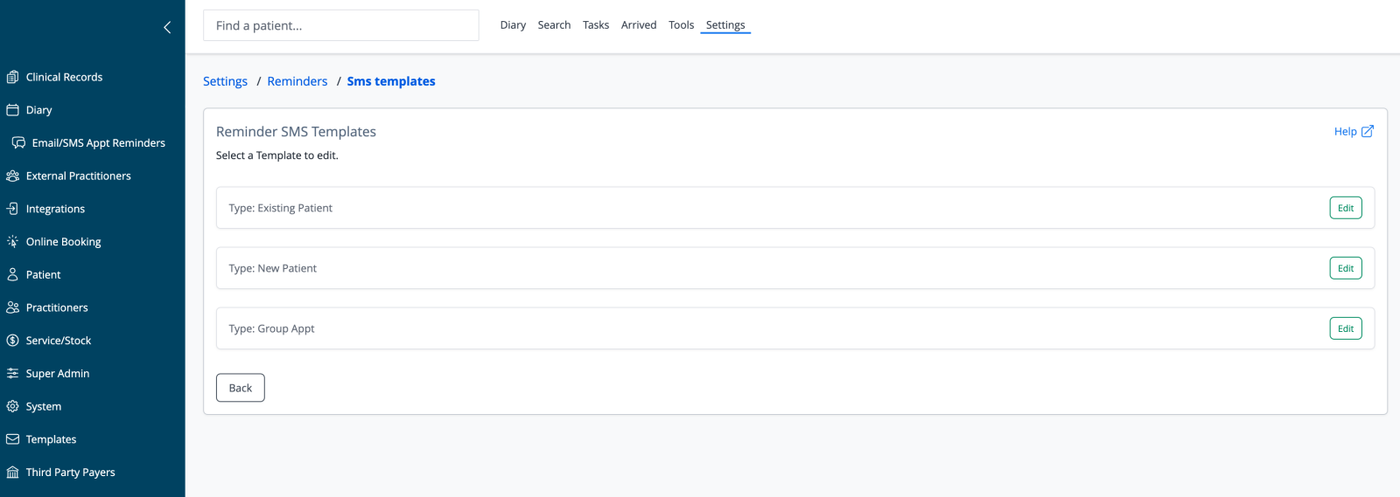Edit the Existing Patient template
This screenshot has width=1400, height=497.
pos(1345,208)
